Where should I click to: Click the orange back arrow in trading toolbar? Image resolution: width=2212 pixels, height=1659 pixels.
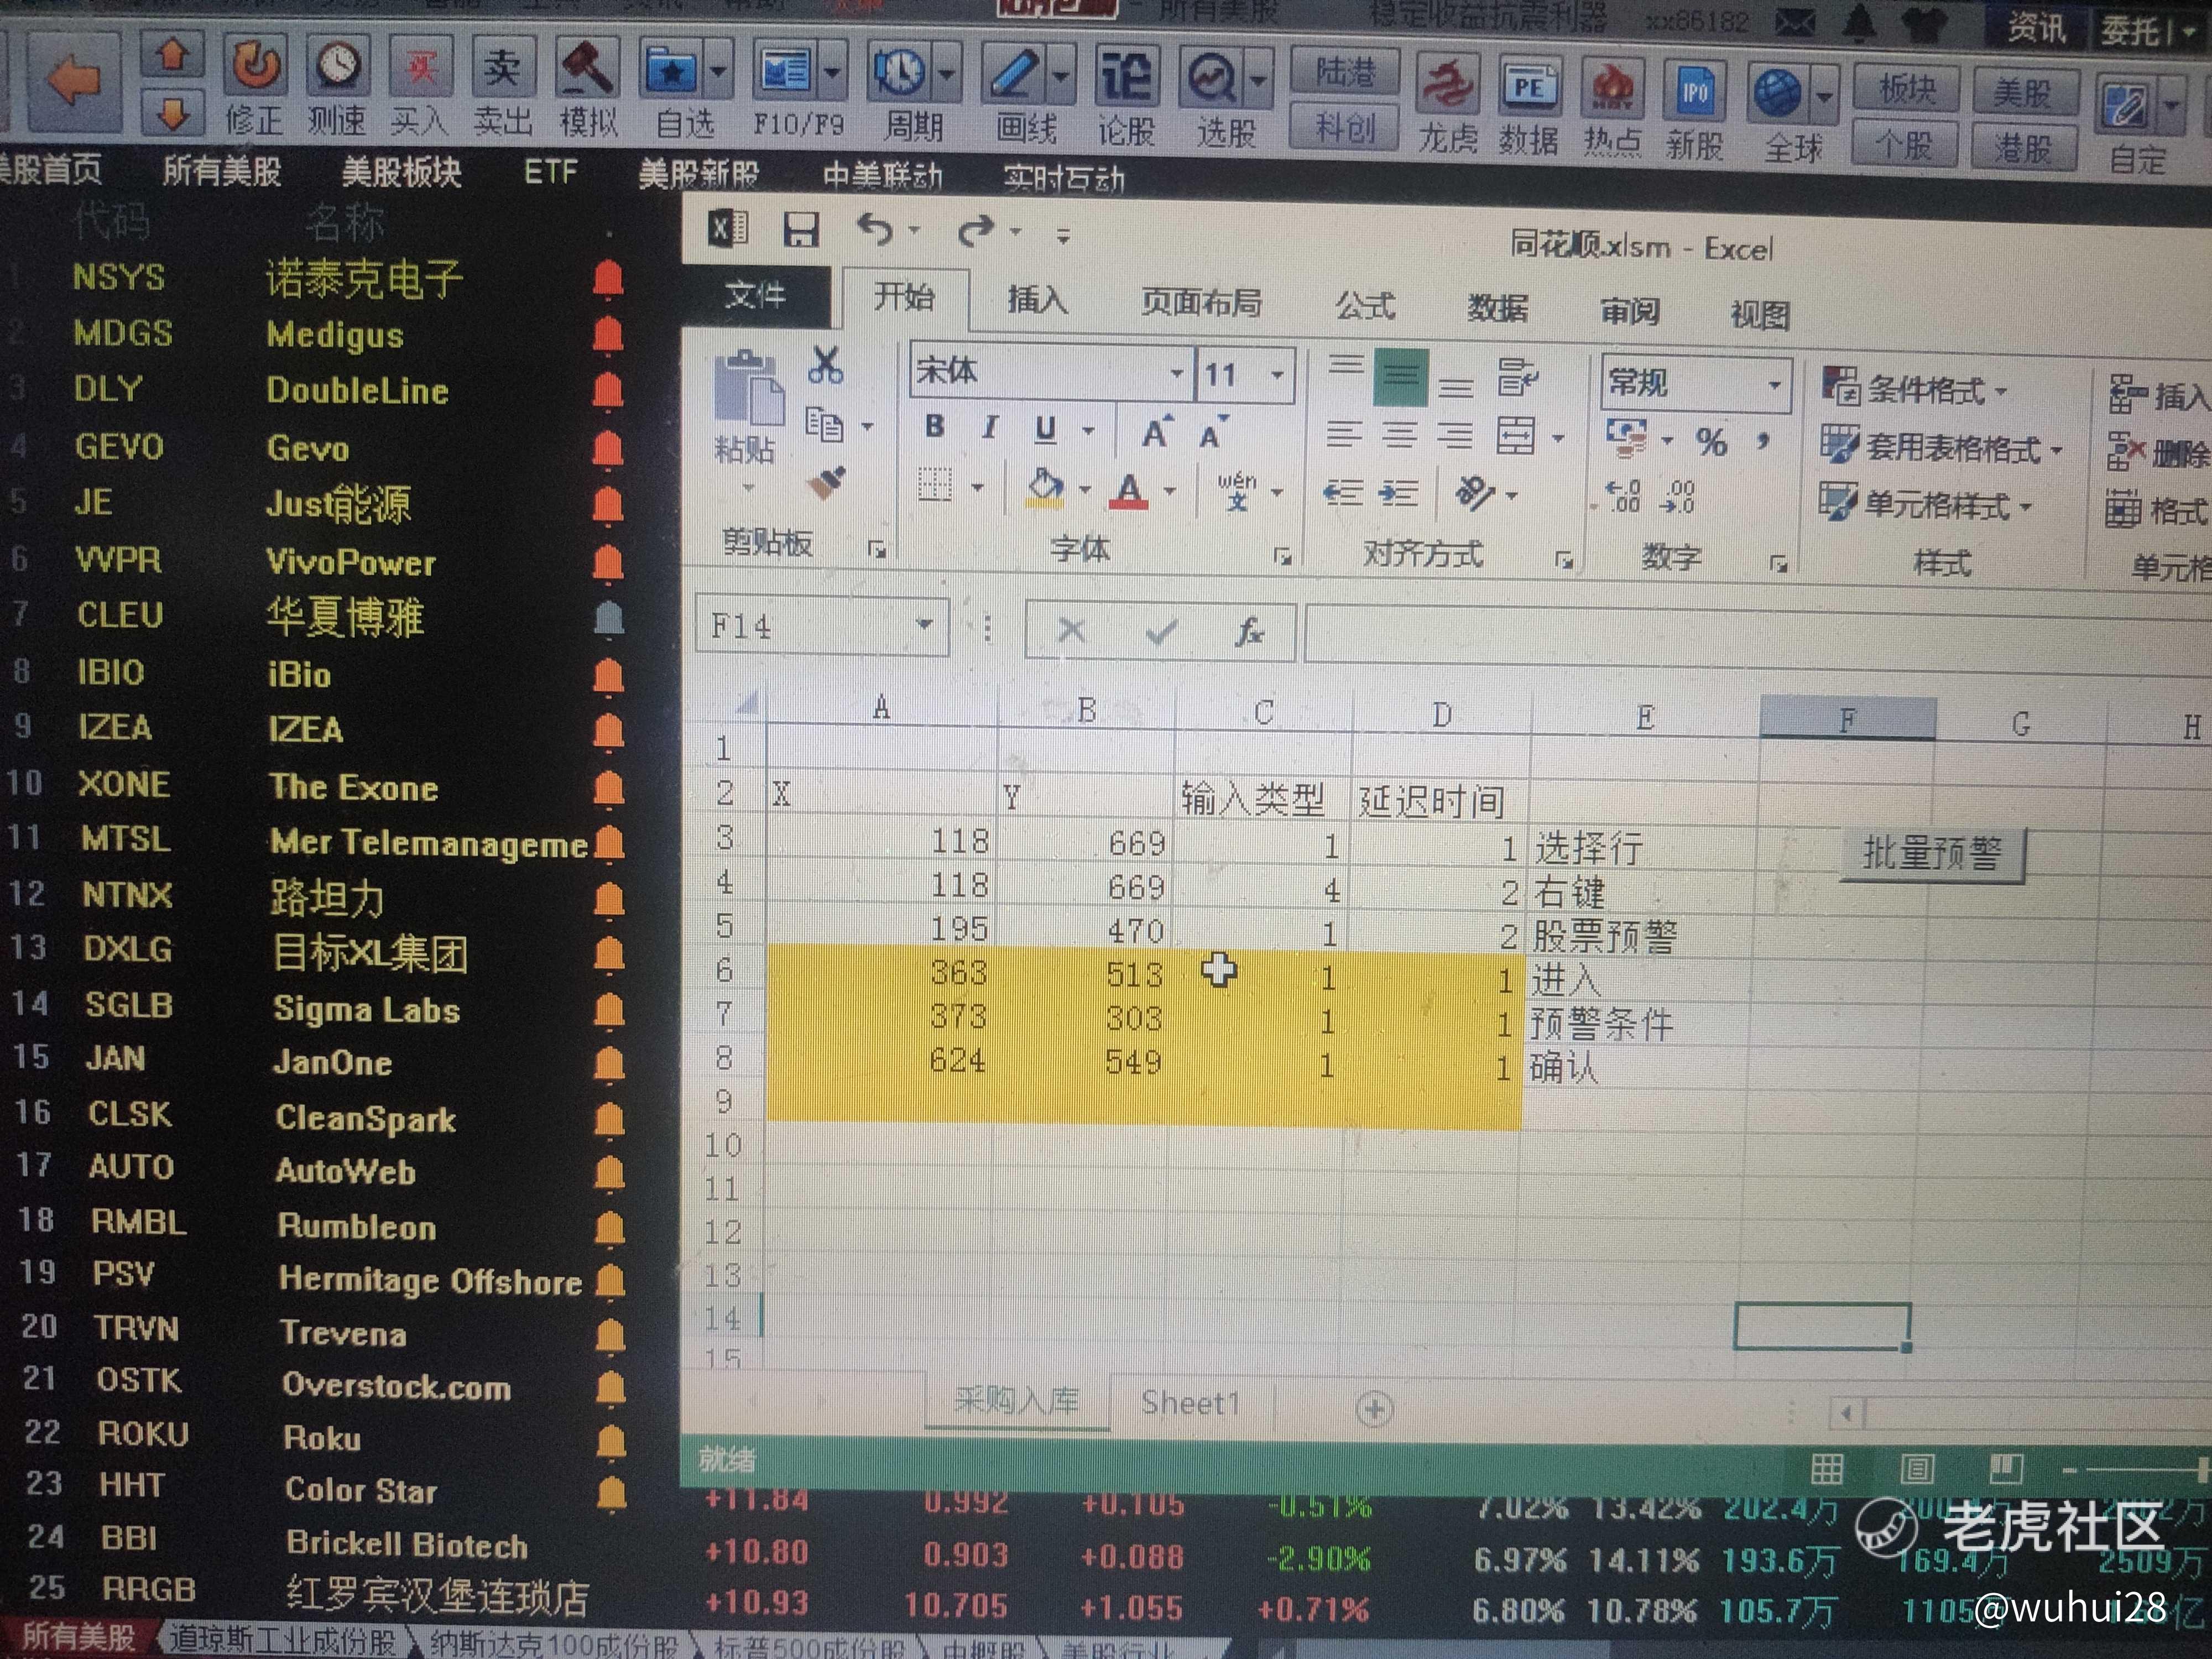click(75, 82)
